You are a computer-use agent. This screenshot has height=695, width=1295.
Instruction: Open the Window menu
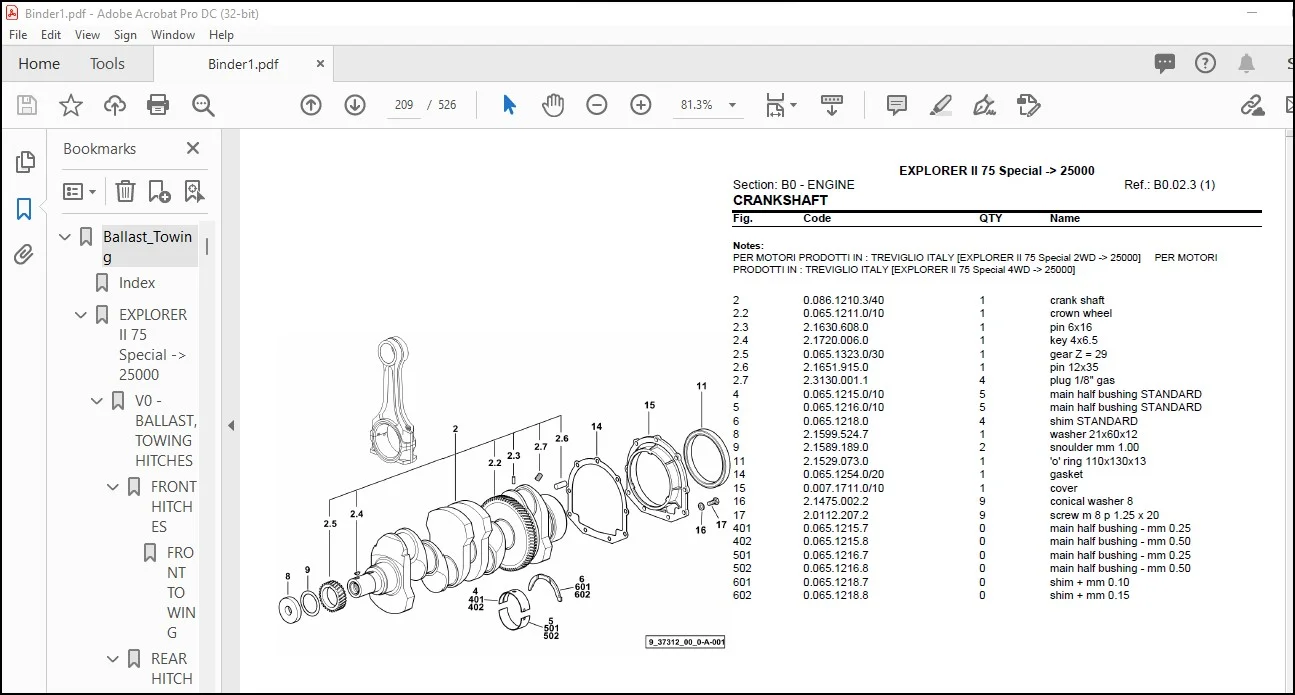point(173,34)
